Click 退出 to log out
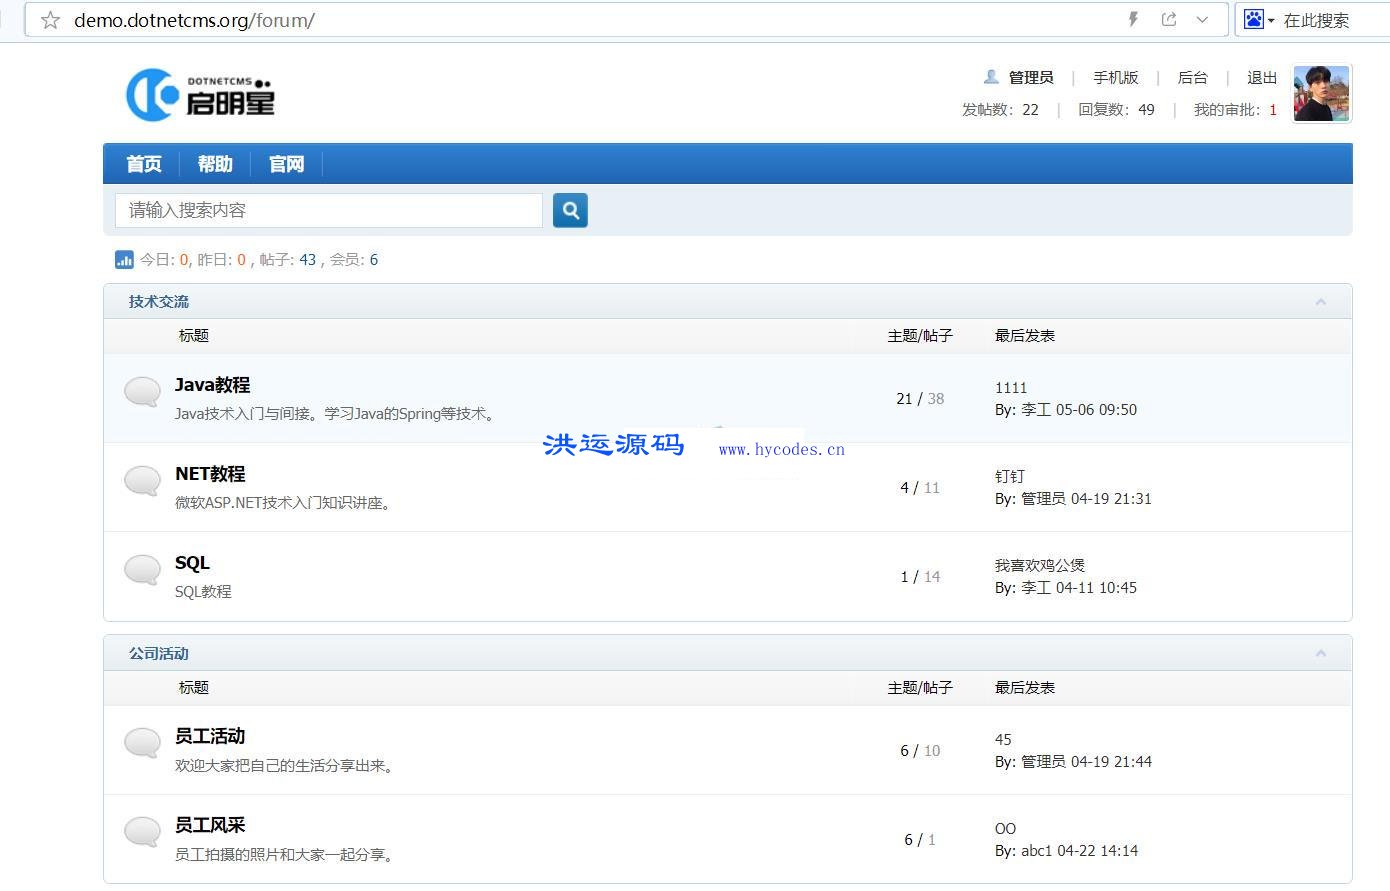1390x891 pixels. click(x=1262, y=78)
